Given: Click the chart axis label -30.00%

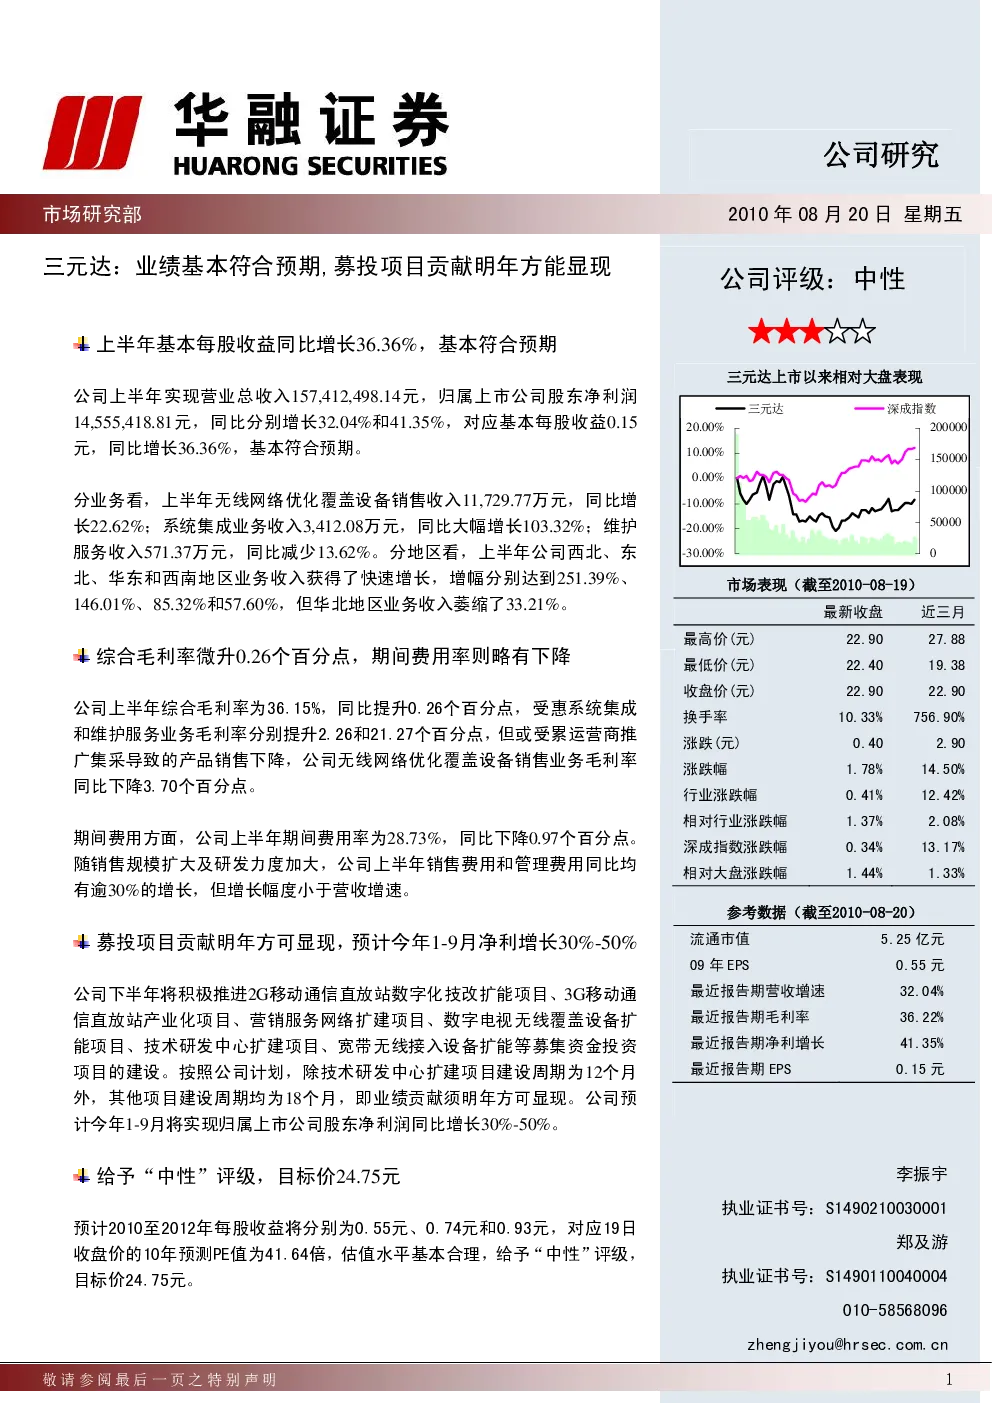Looking at the screenshot, I should pos(704,553).
